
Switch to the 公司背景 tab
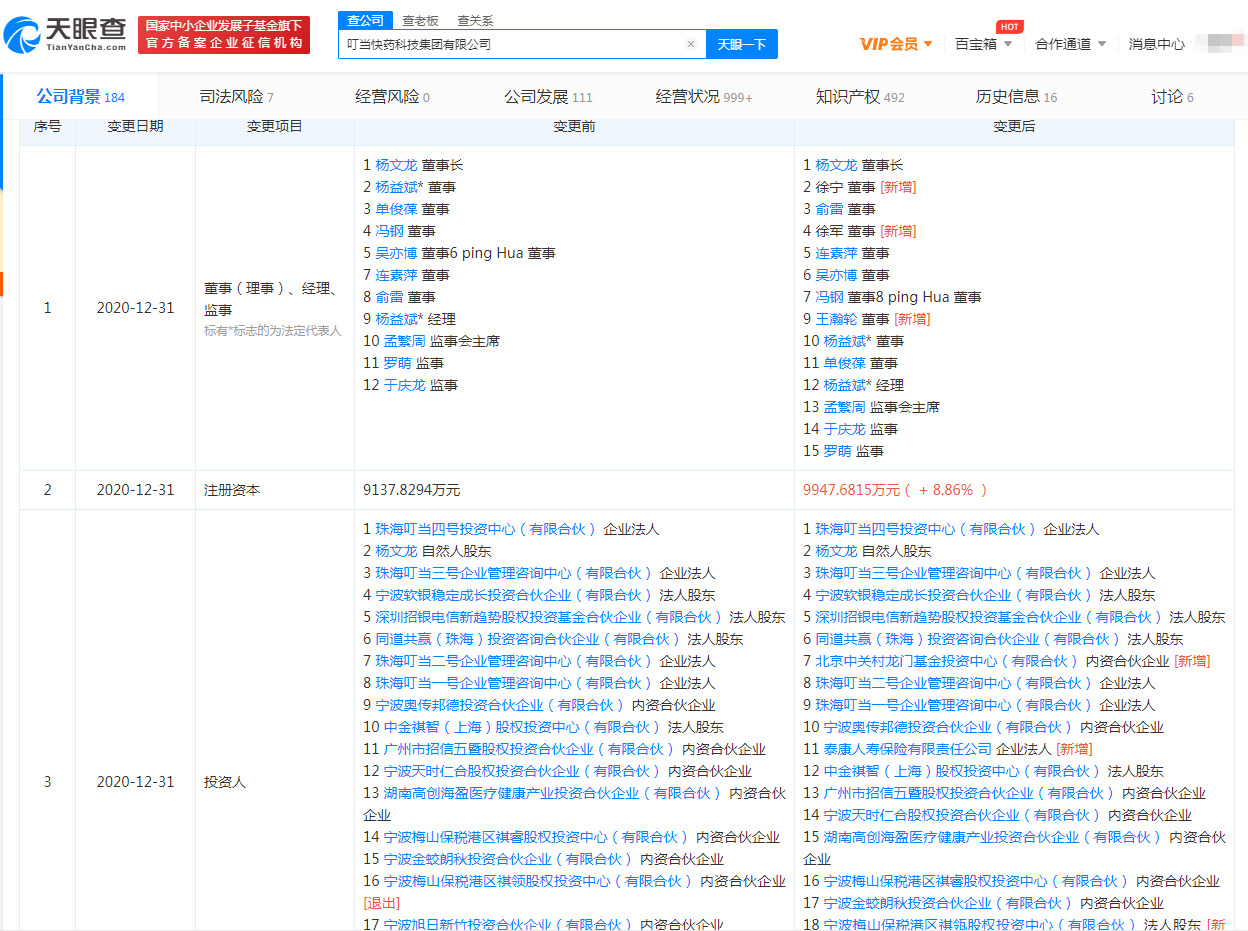click(80, 97)
